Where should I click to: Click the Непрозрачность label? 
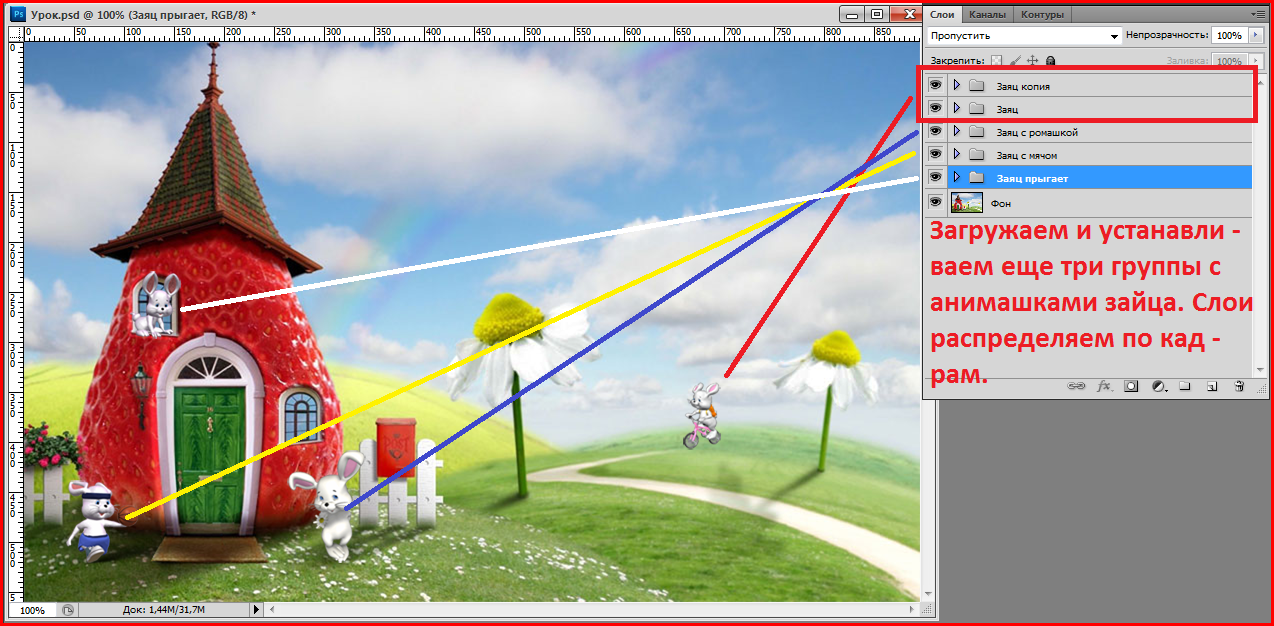[1167, 35]
